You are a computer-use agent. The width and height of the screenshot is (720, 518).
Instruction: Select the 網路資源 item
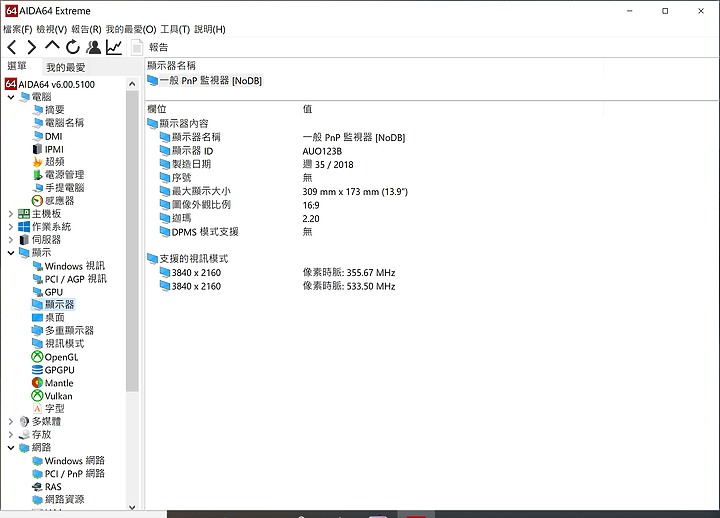point(58,499)
